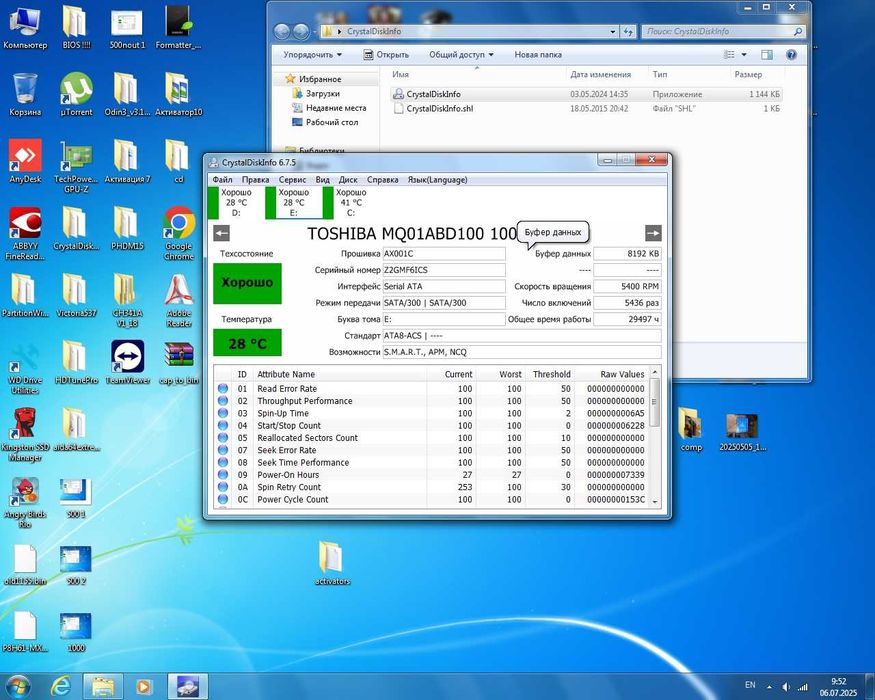Image resolution: width=875 pixels, height=700 pixels.
Task: Open the Справка menu in CrystalDiskInfo
Action: tap(383, 180)
